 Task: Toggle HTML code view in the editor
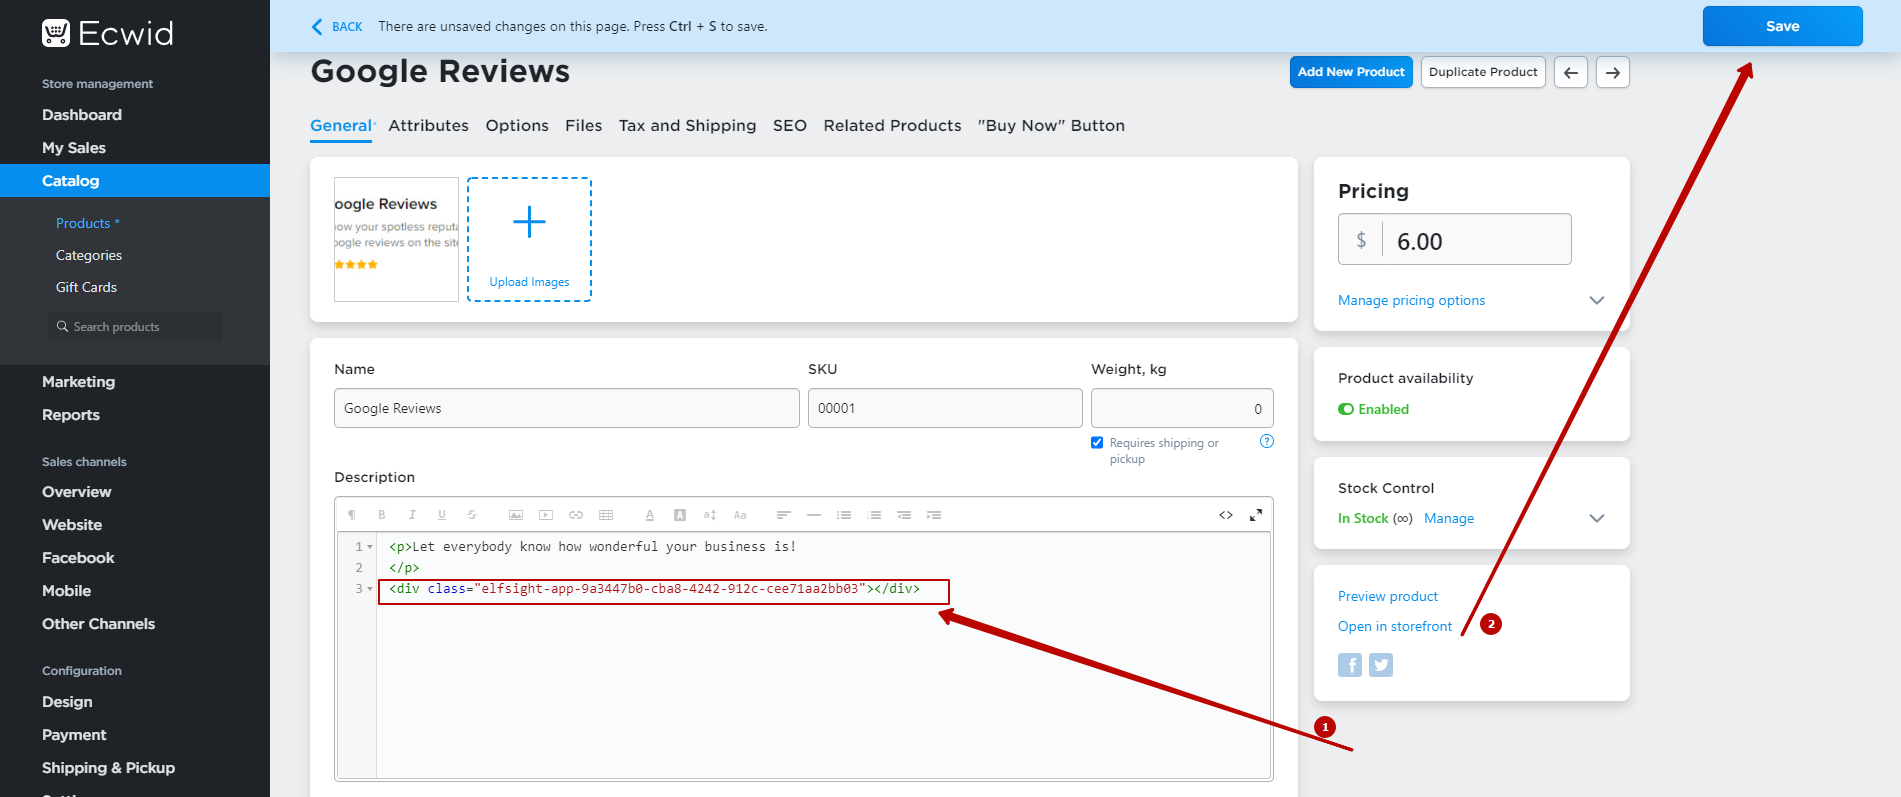[1226, 515]
